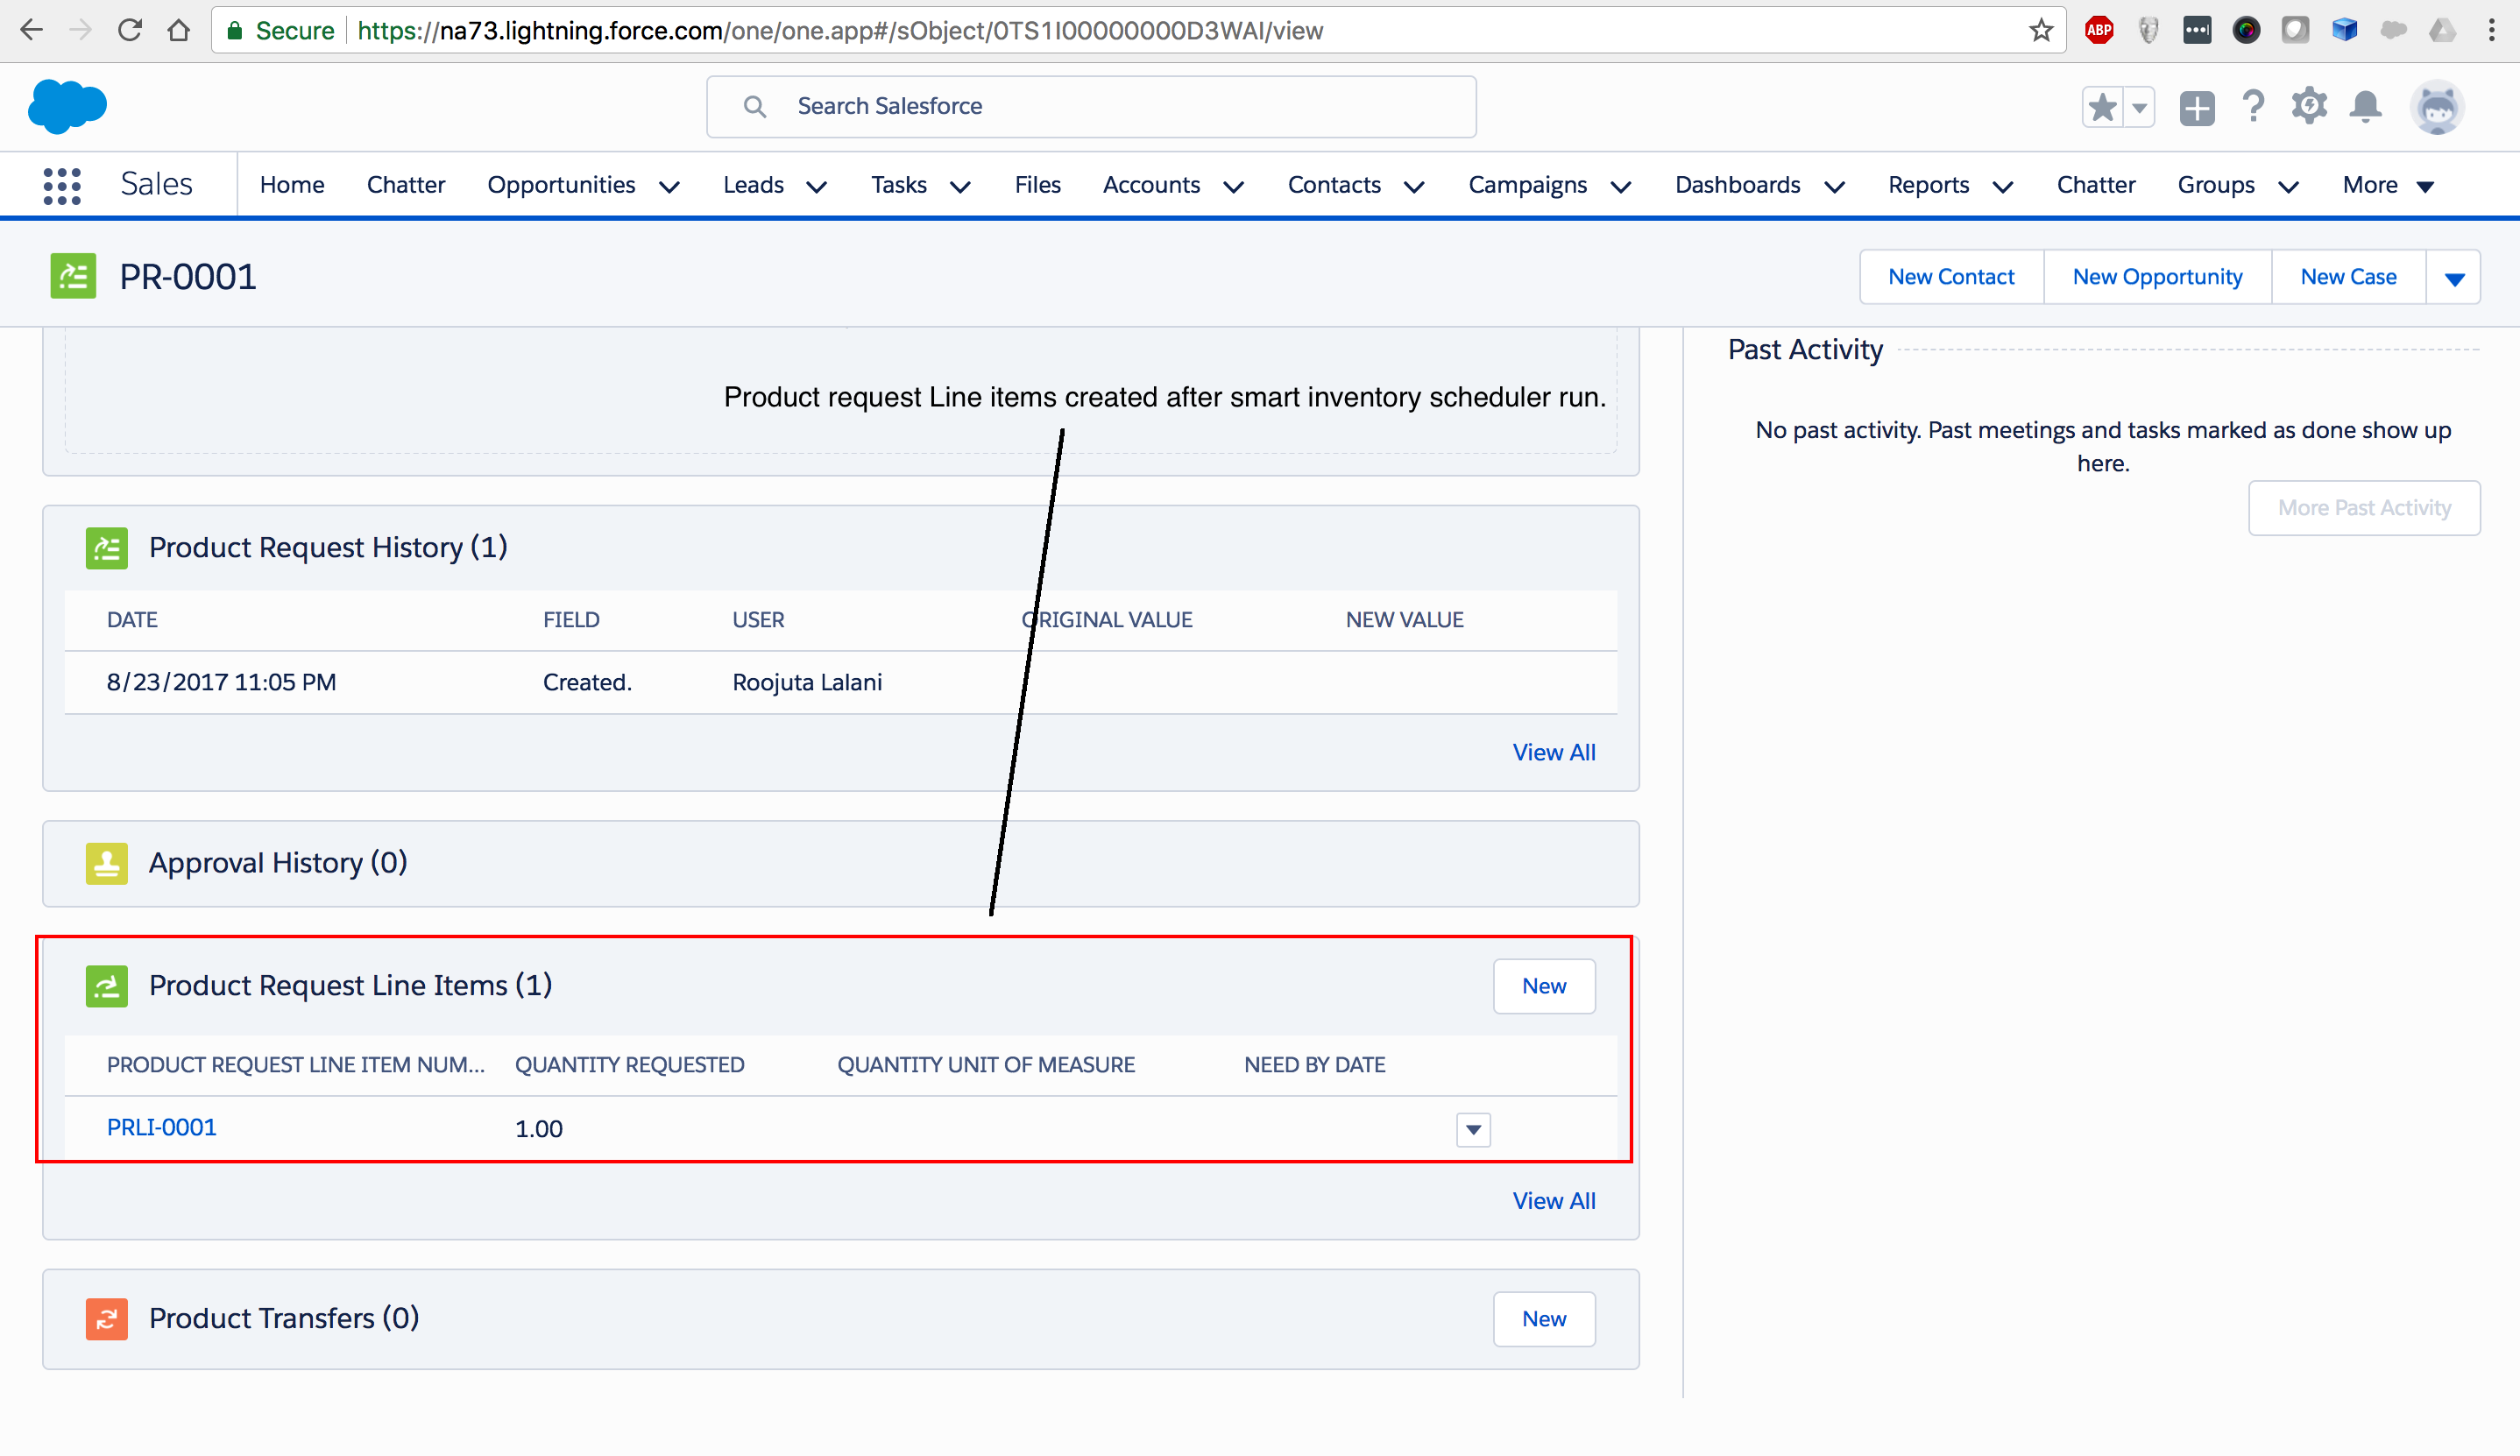This screenshot has height=1456, width=2520.
Task: Show more record actions dropdown arrow
Action: coord(2454,278)
